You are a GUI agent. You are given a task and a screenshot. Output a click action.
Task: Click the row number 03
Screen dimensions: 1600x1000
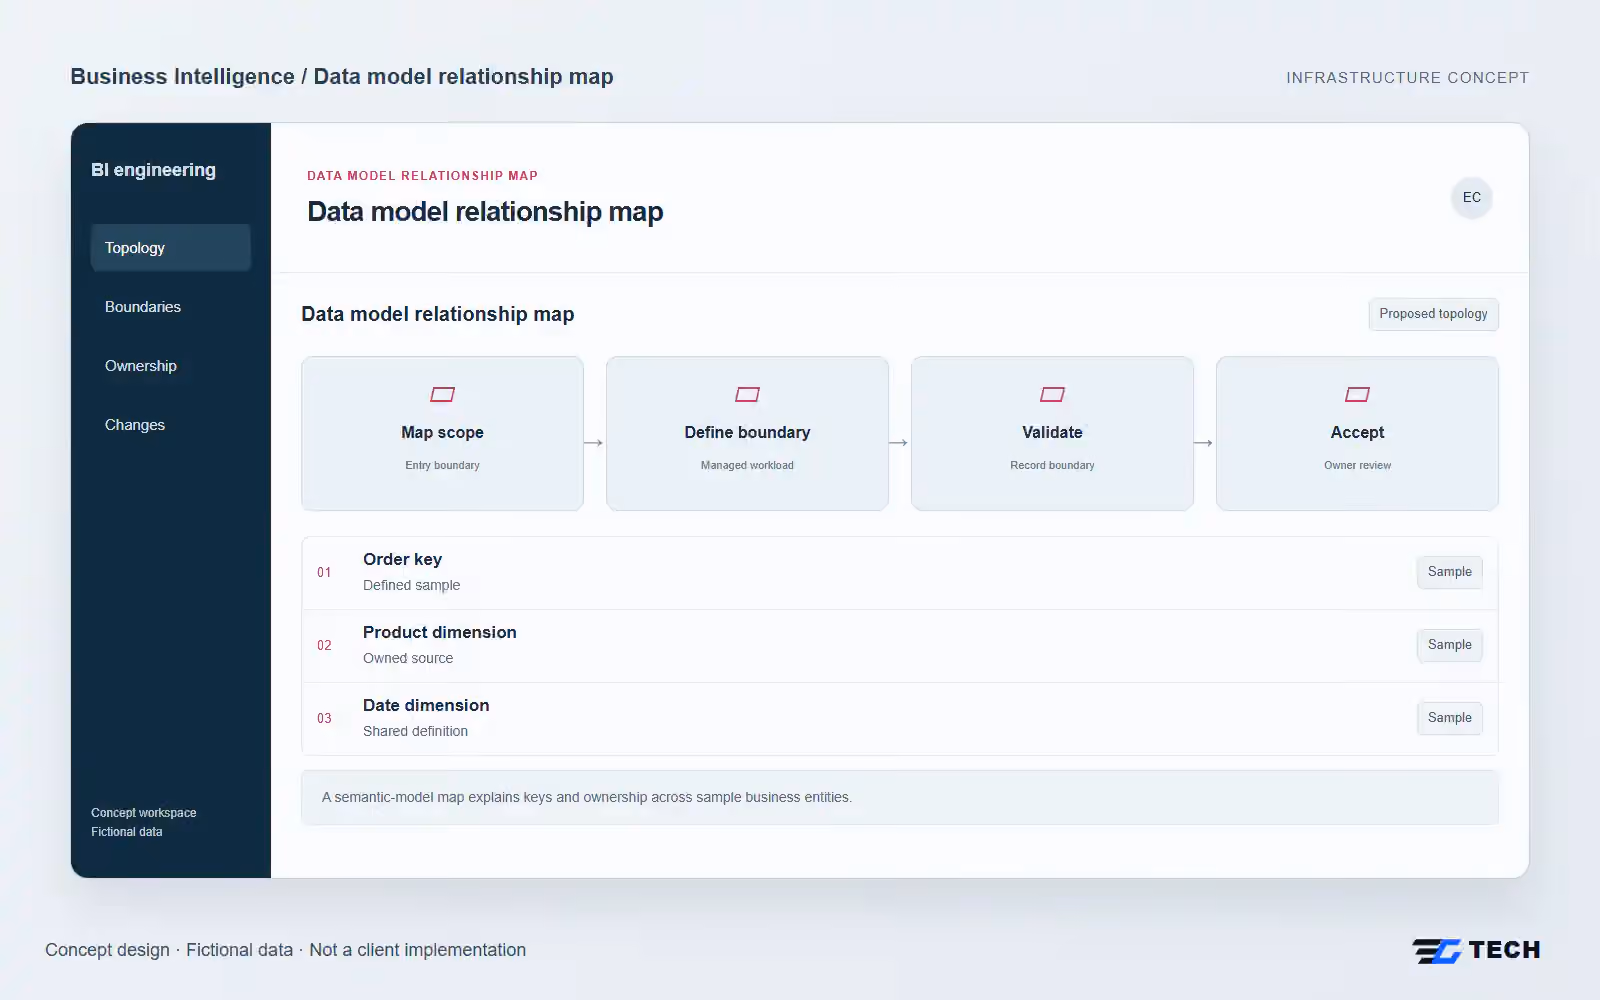[x=324, y=718]
